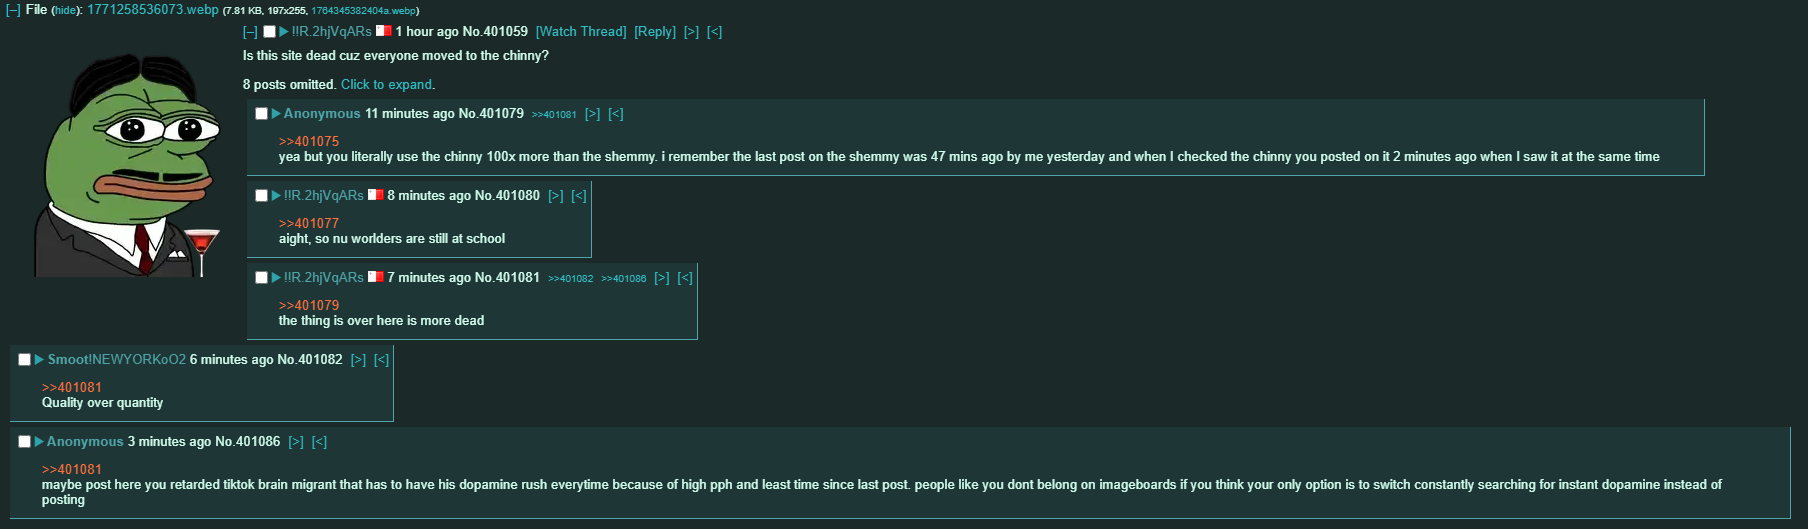Image resolution: width=1808 pixels, height=529 pixels.
Task: Tick the checkbox on Anonymous post No.401079
Action: (x=261, y=114)
